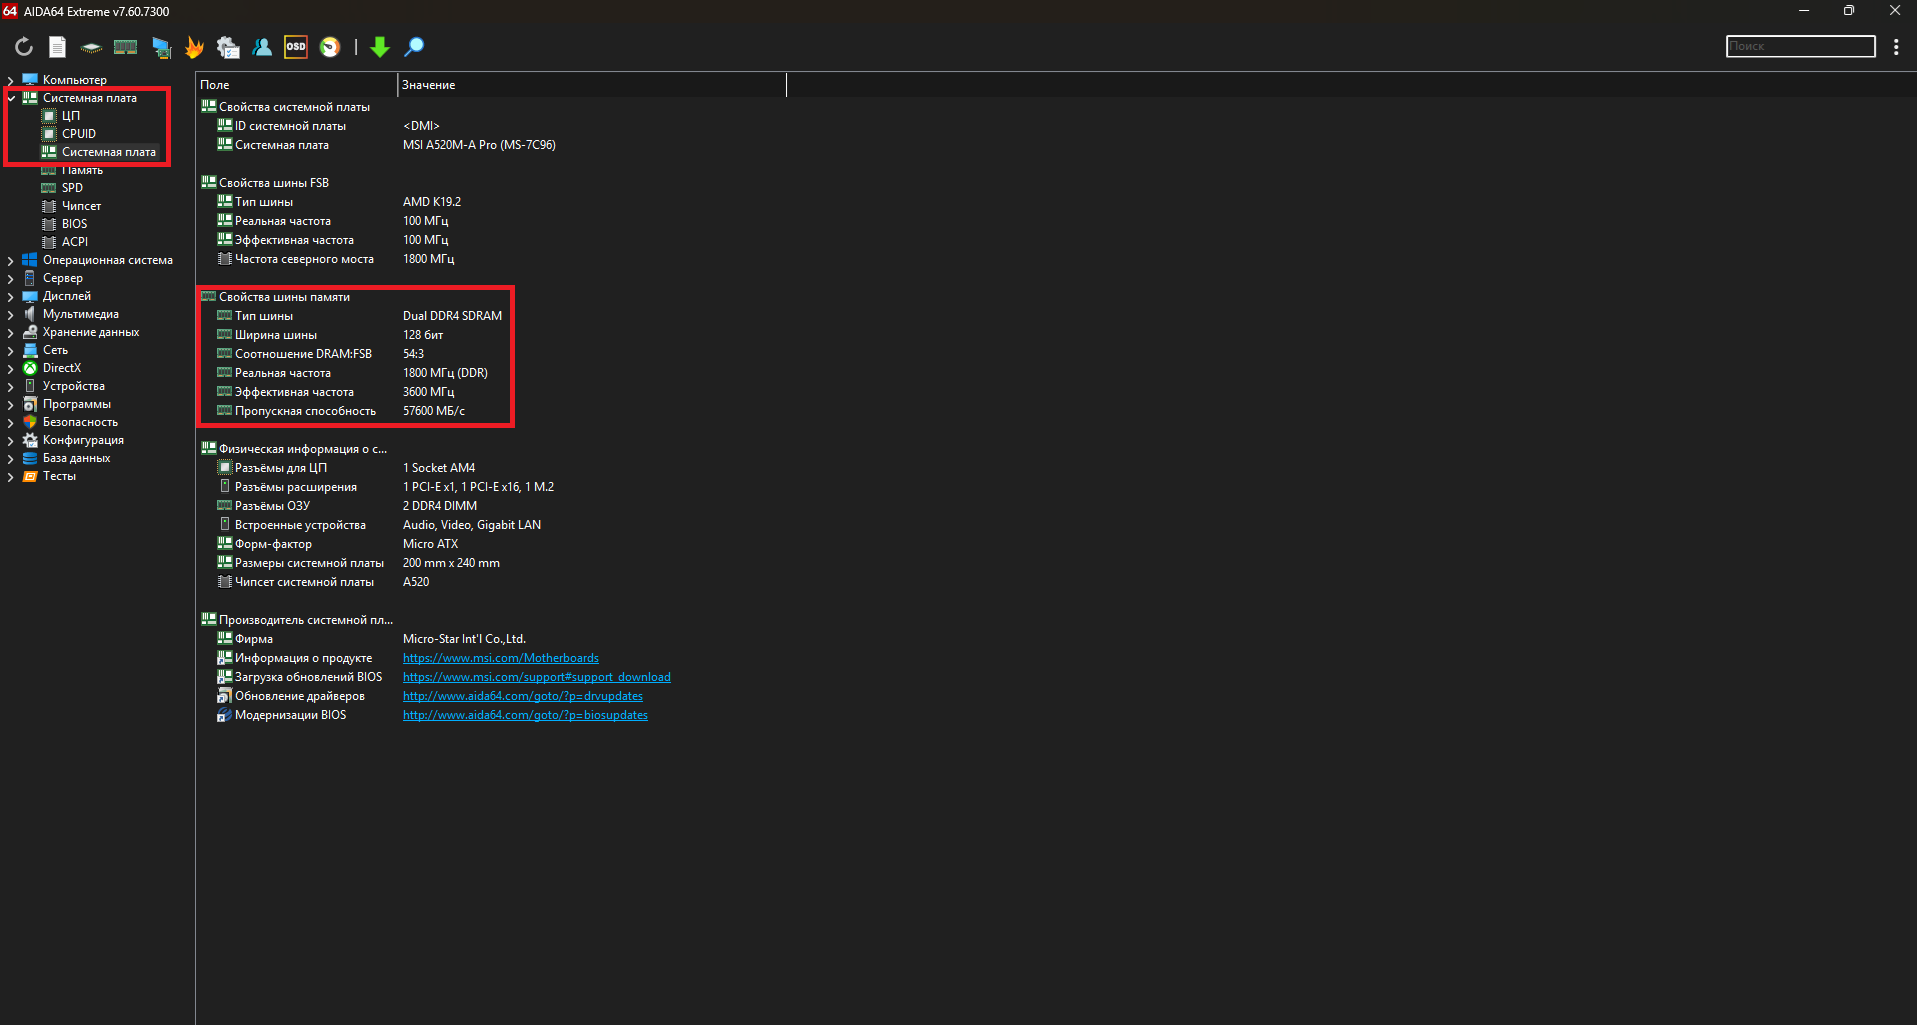Click the magnifying glass search icon

414,47
